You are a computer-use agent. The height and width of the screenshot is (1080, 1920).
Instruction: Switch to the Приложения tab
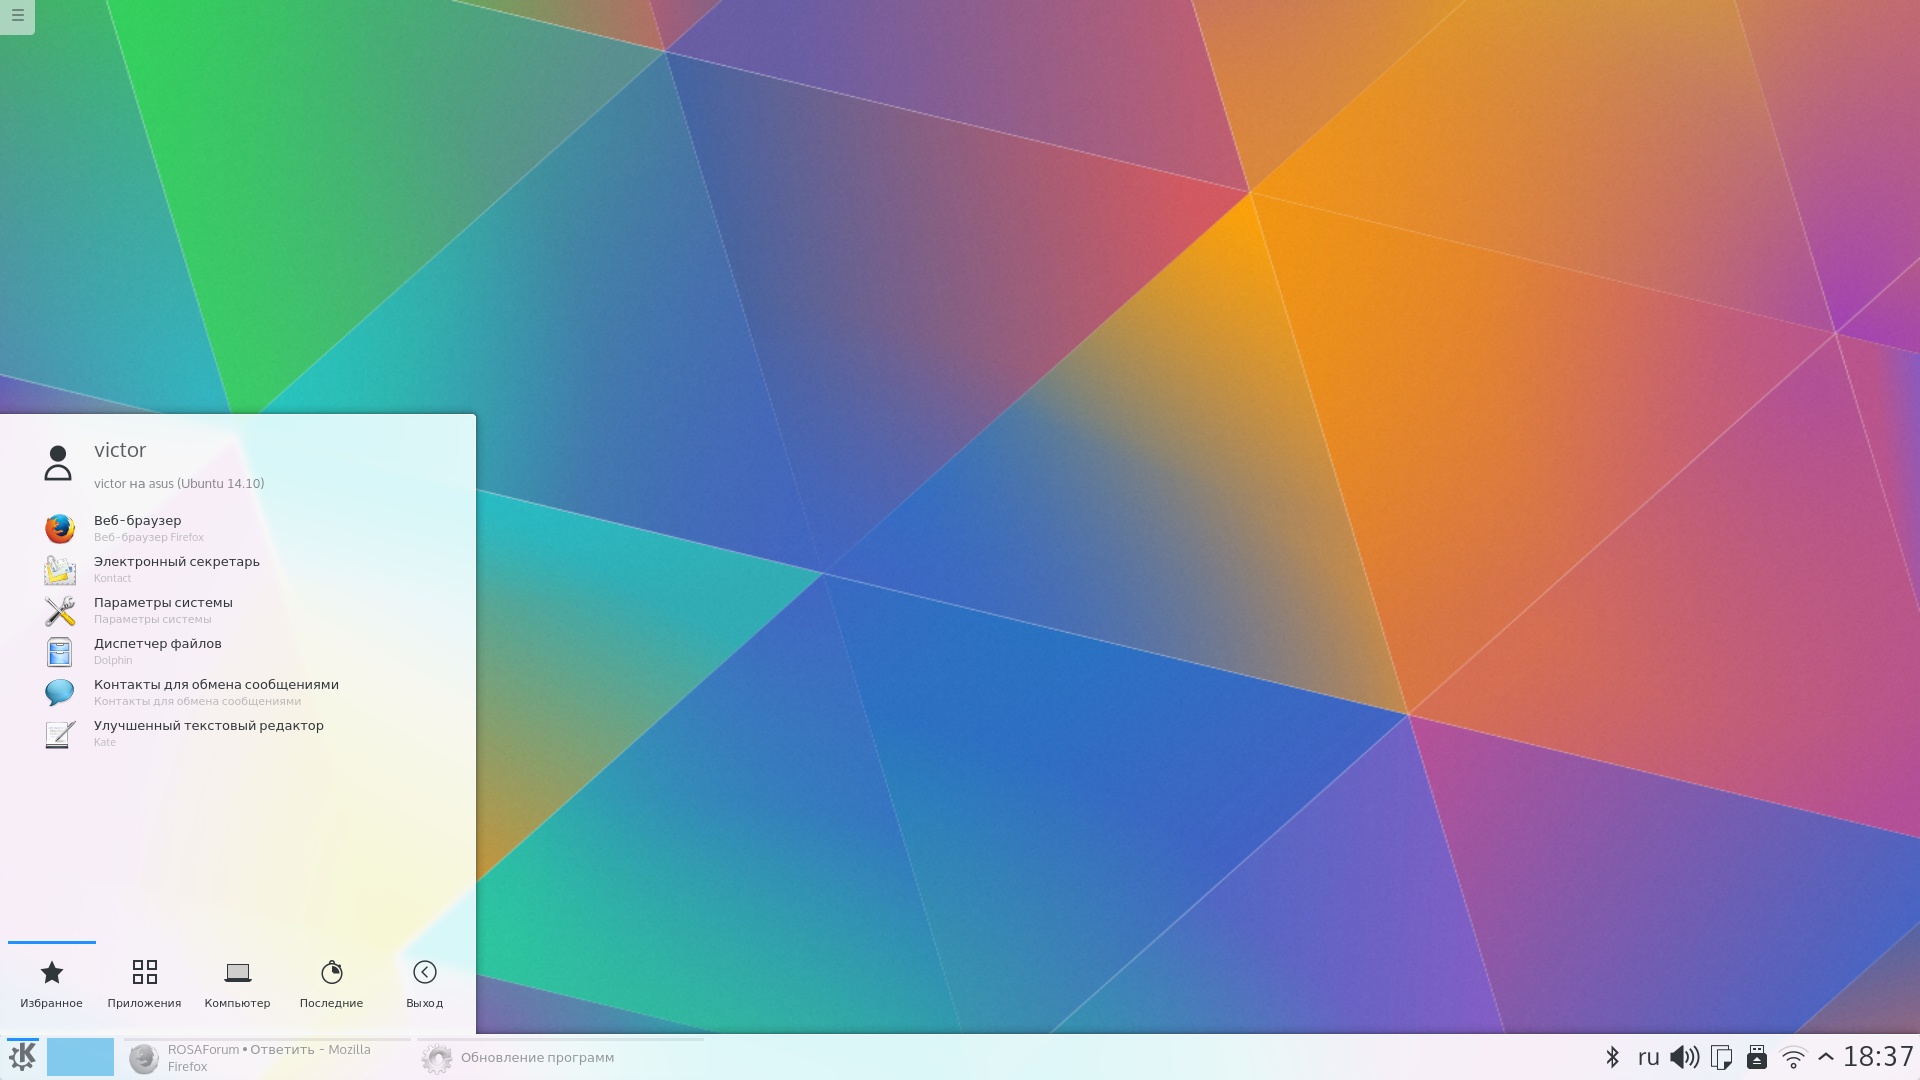pos(144,983)
